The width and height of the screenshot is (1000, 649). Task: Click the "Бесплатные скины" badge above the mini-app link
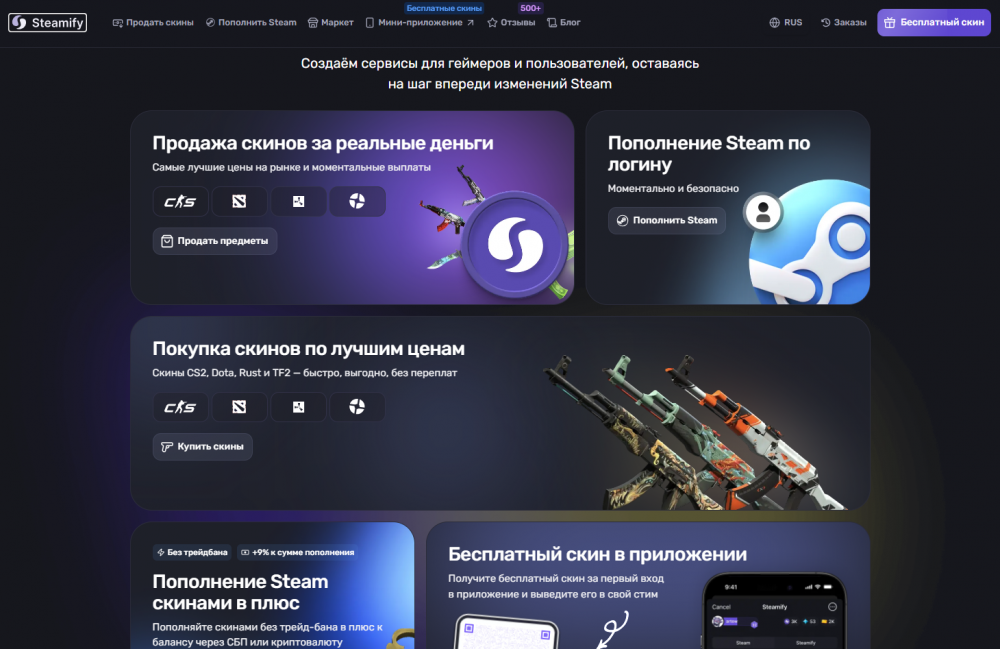tap(444, 8)
